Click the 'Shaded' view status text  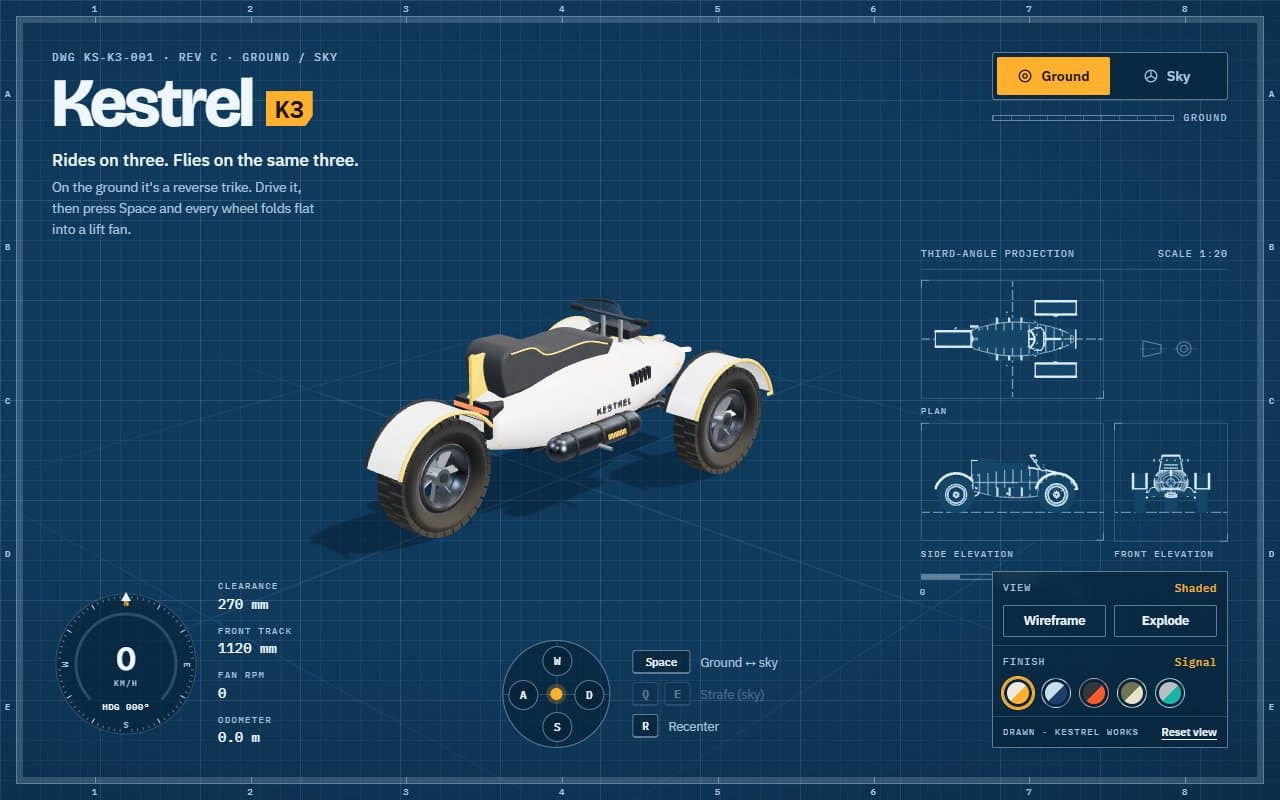(x=1195, y=588)
